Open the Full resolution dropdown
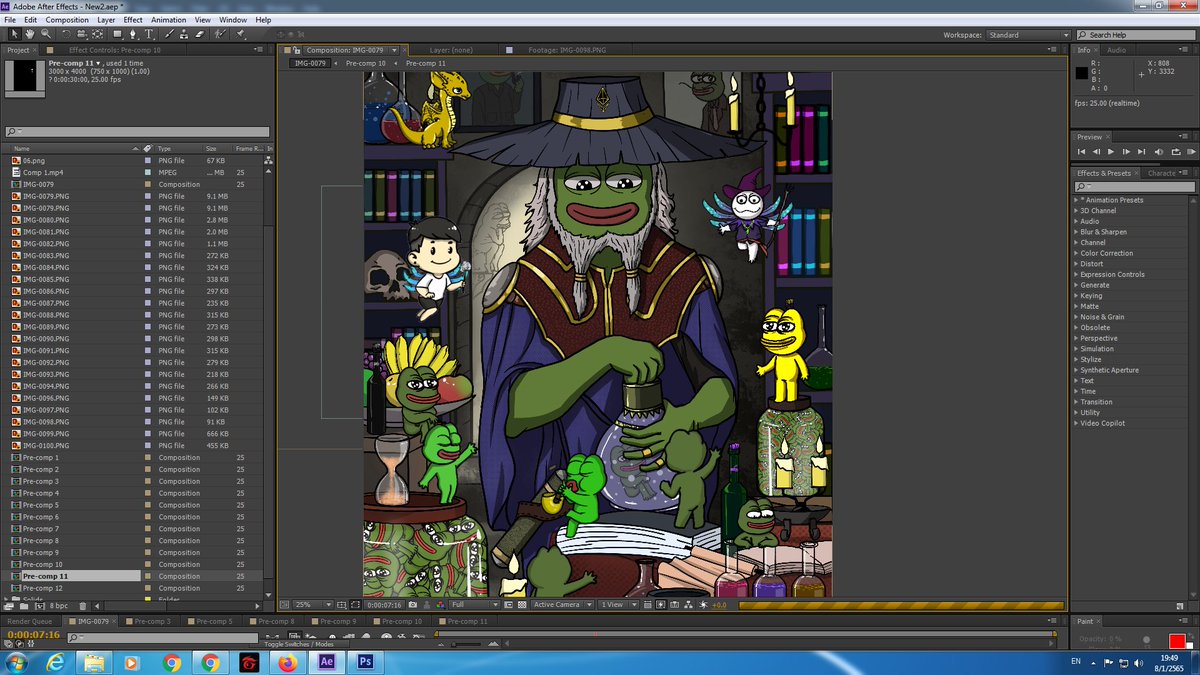The image size is (1200, 675). [x=475, y=604]
